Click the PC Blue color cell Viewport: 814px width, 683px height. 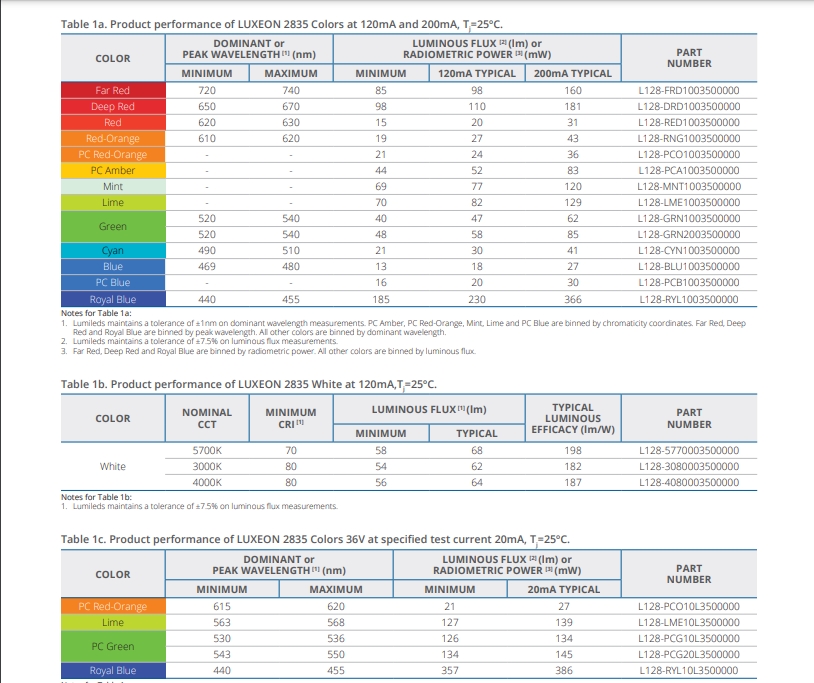coord(113,283)
